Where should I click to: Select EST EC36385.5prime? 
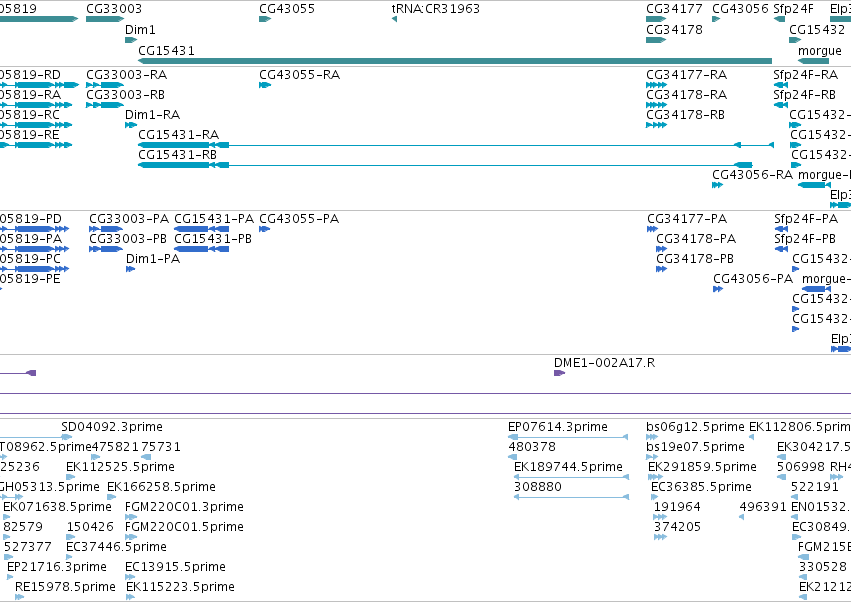coord(701,487)
